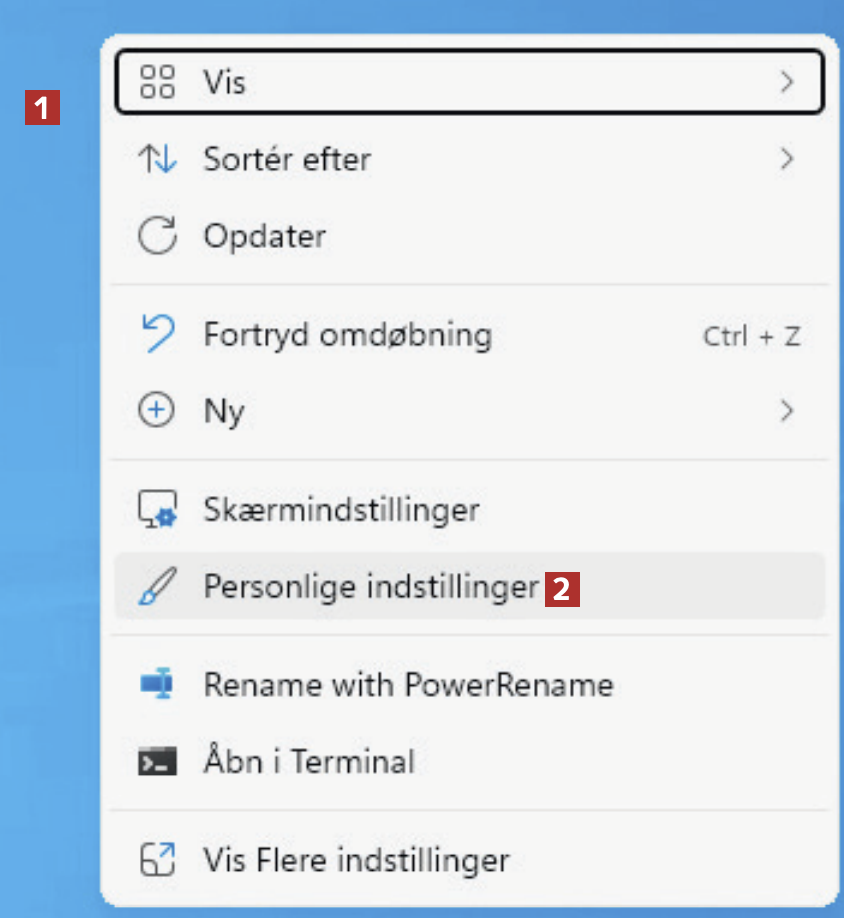Click the Sortér efter arrows icon
The image size is (844, 918).
tap(157, 159)
